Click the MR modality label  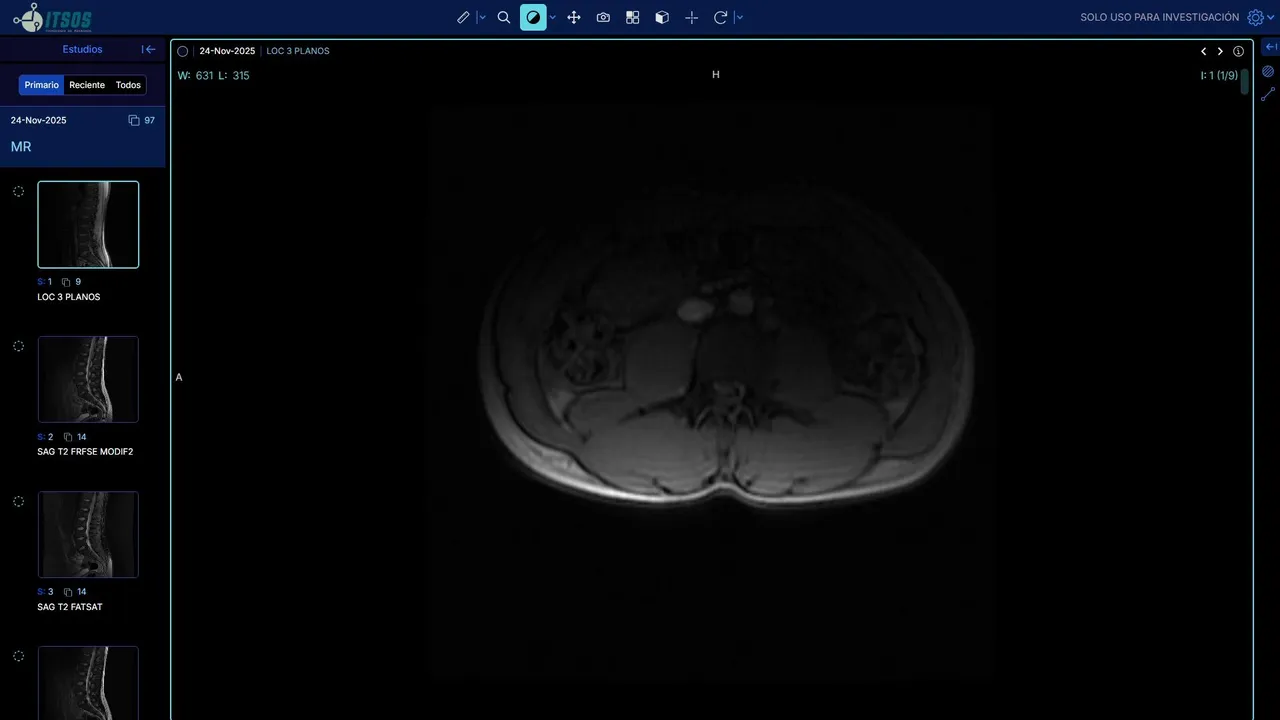coord(21,146)
